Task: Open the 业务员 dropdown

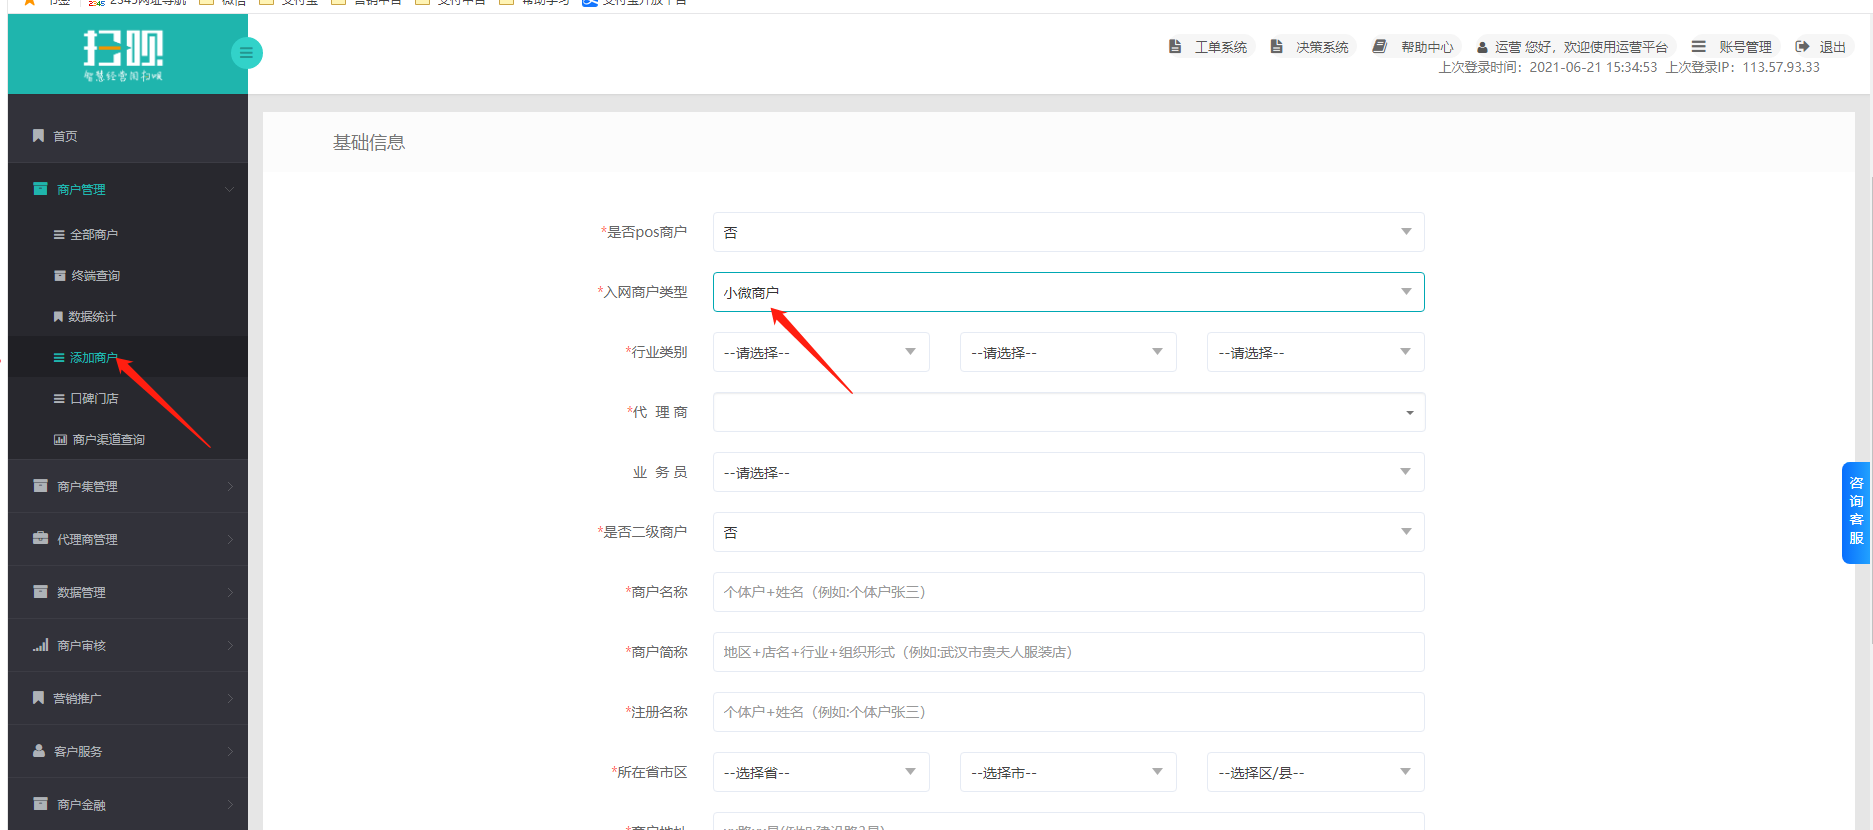Action: click(1068, 472)
